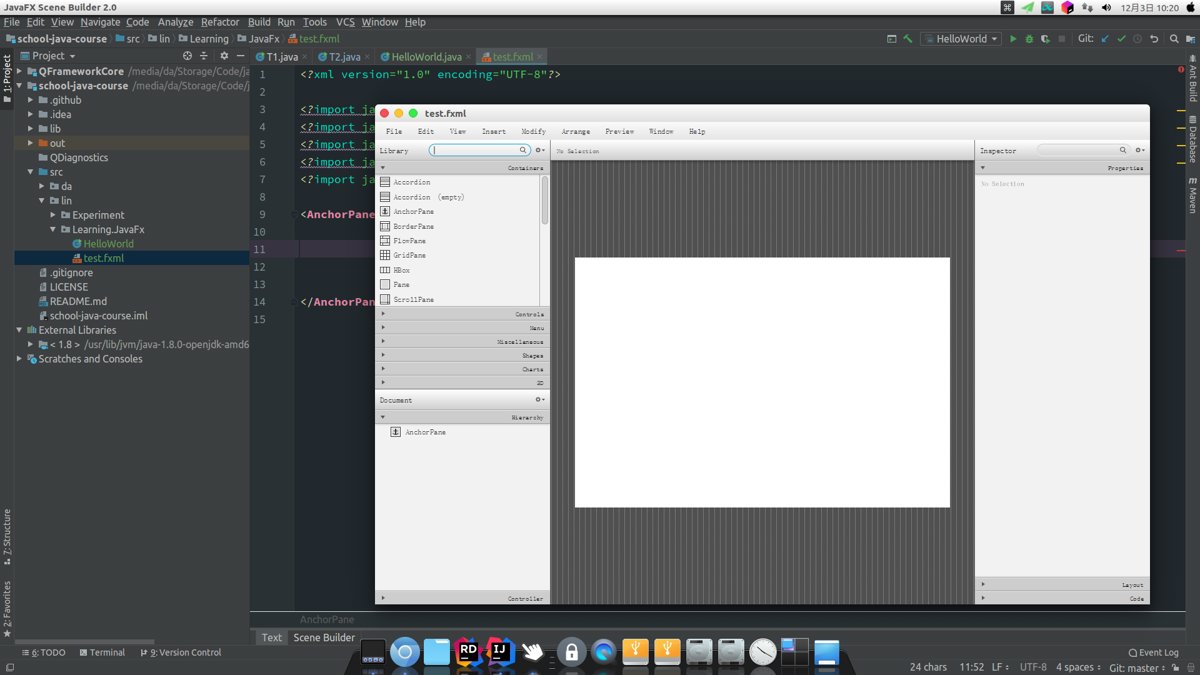Expand Layout section in Inspector
The image size is (1200, 675).
point(1062,584)
